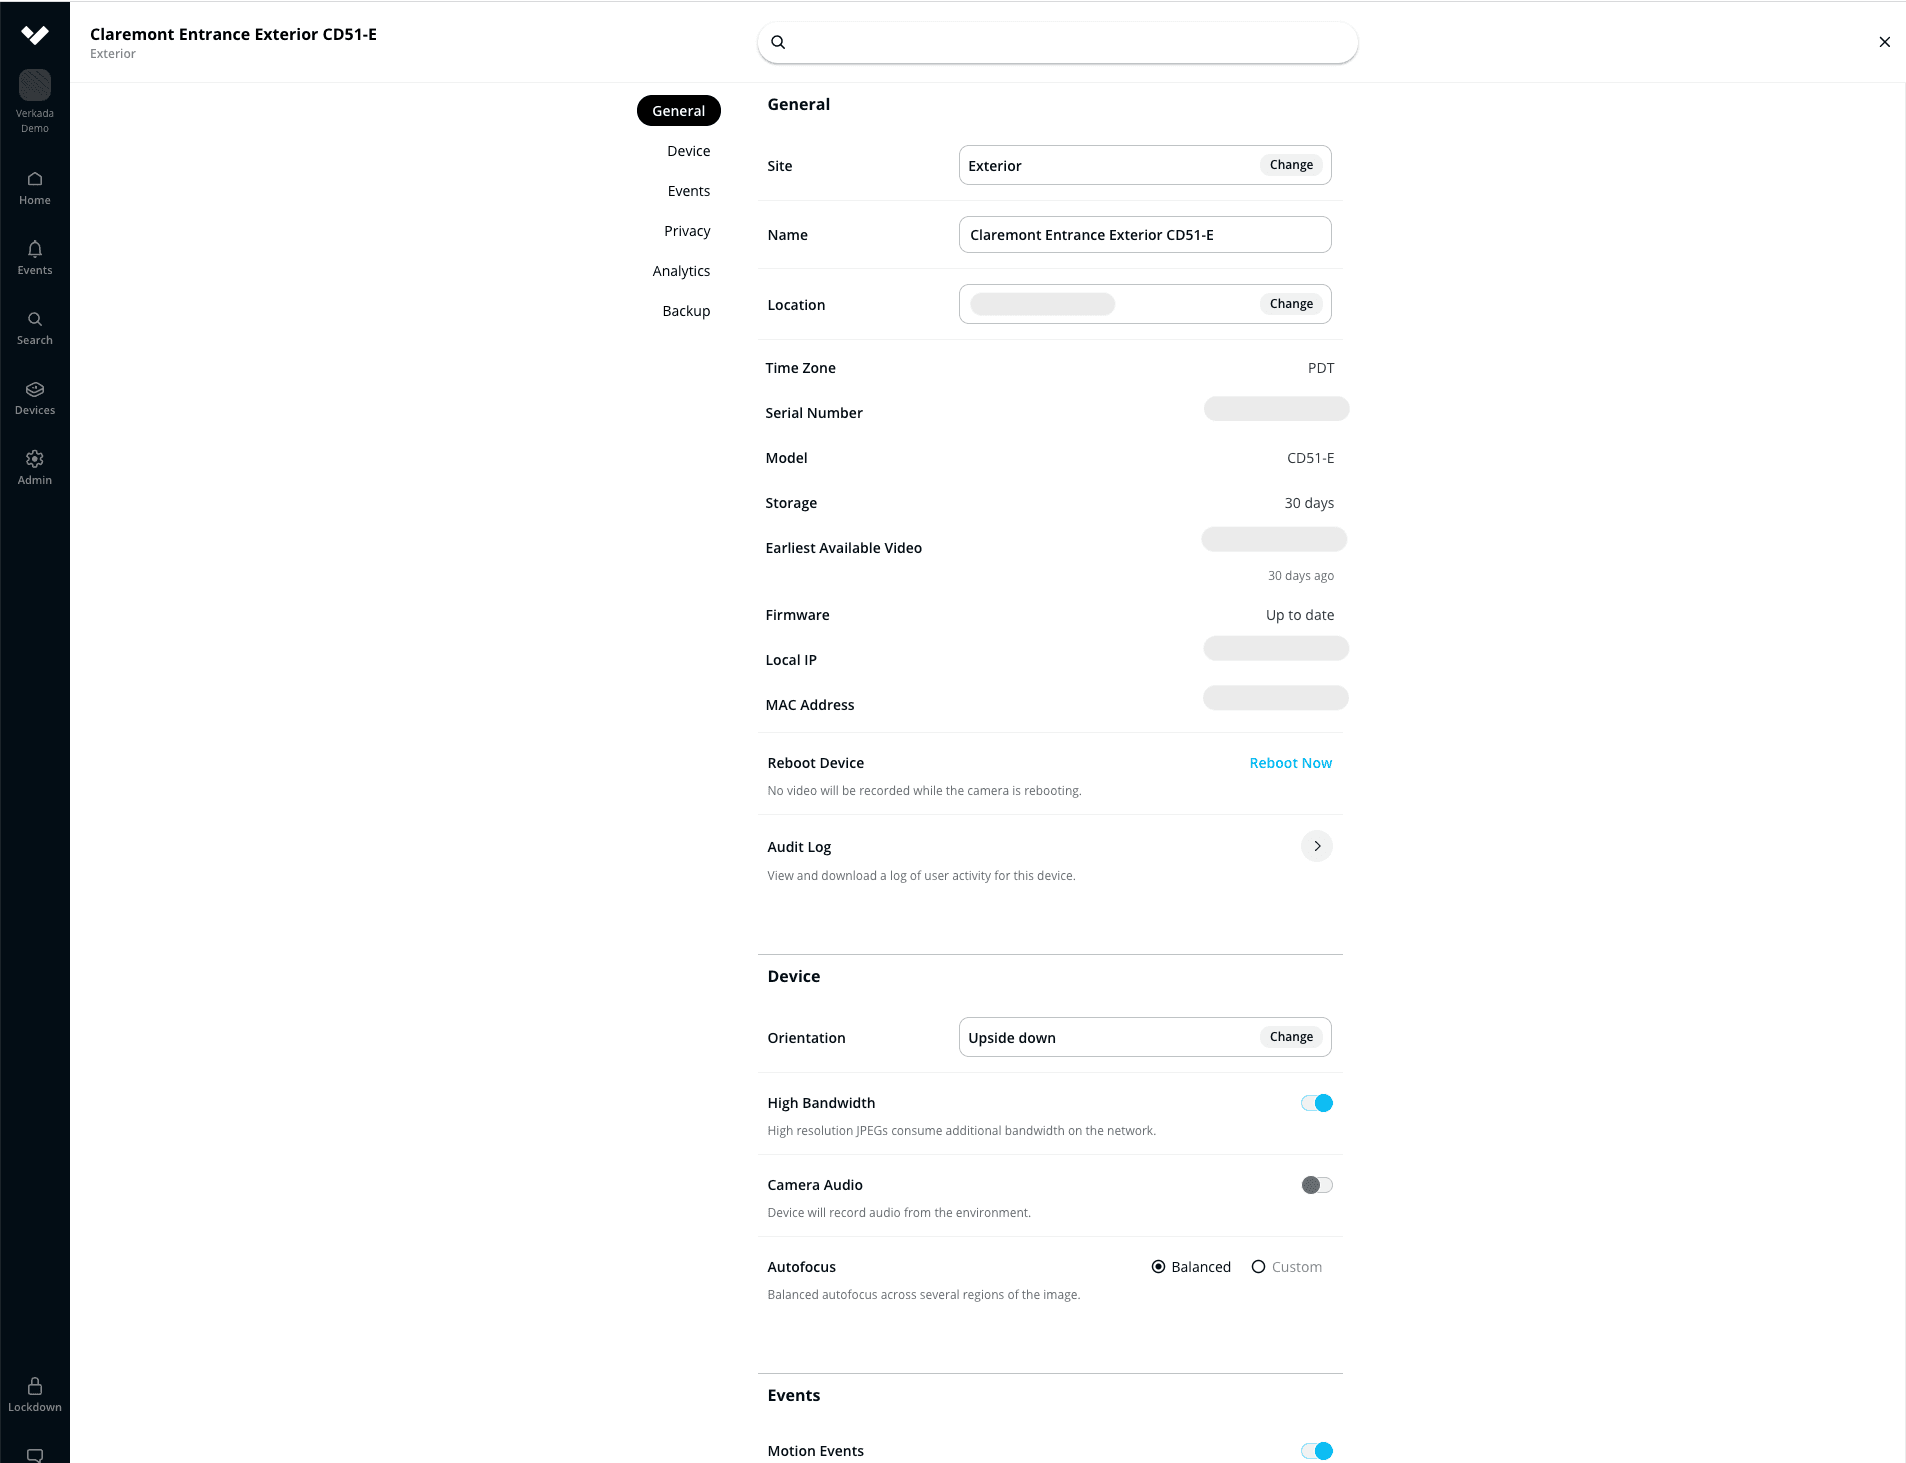The height and width of the screenshot is (1463, 1906).
Task: Open the Admin section
Action: click(x=34, y=466)
